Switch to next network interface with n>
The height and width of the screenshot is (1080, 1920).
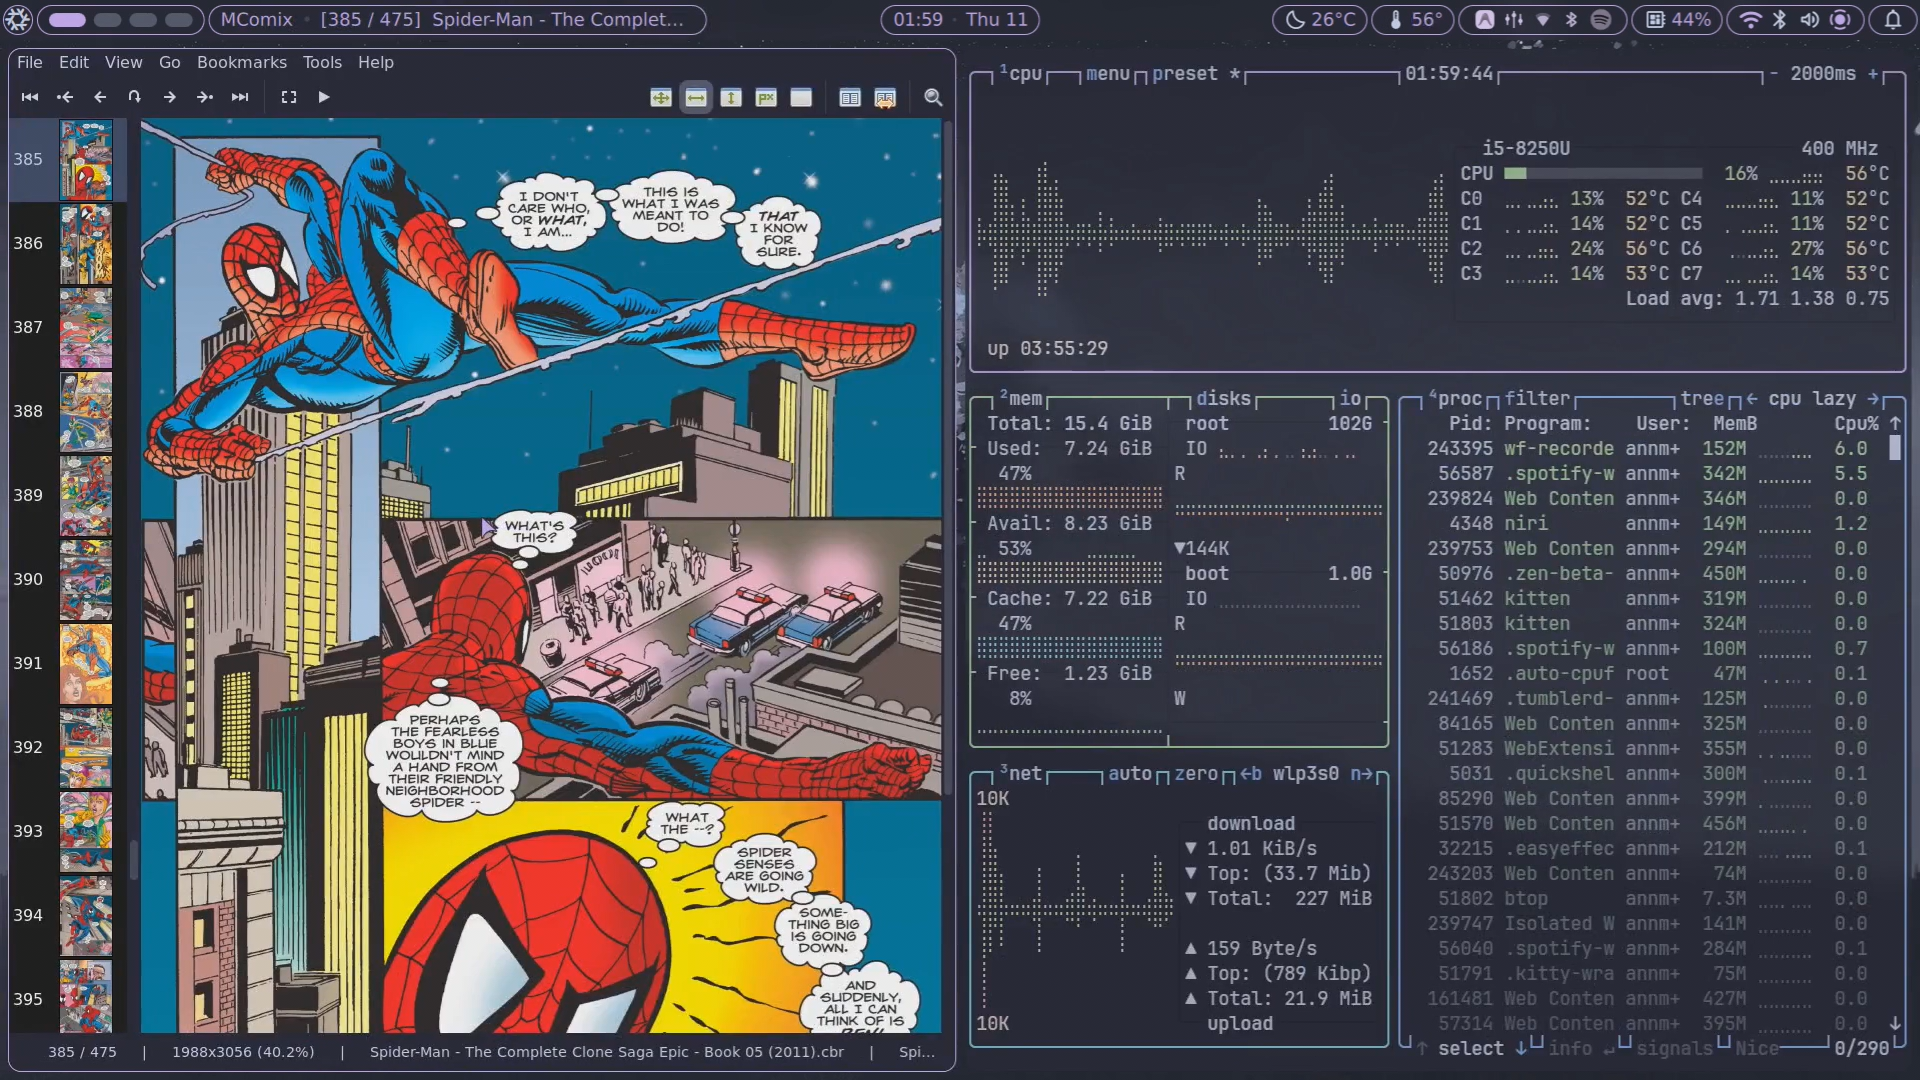coord(1361,774)
